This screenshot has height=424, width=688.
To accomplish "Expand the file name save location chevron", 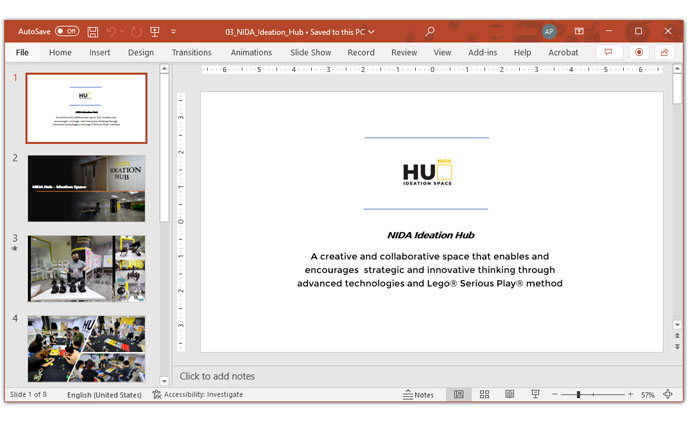I will click(x=372, y=32).
